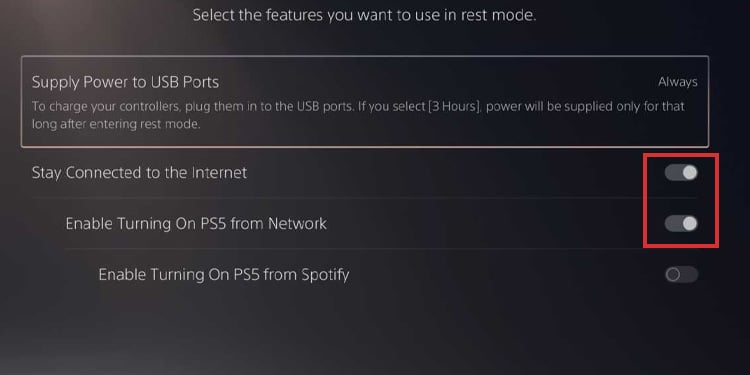Click the USB controller charging description paragraph

tap(358, 115)
